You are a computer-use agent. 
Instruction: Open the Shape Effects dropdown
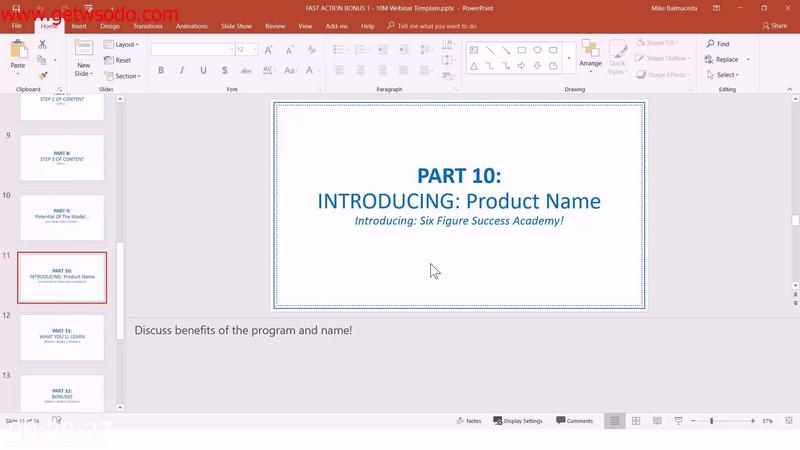[663, 74]
